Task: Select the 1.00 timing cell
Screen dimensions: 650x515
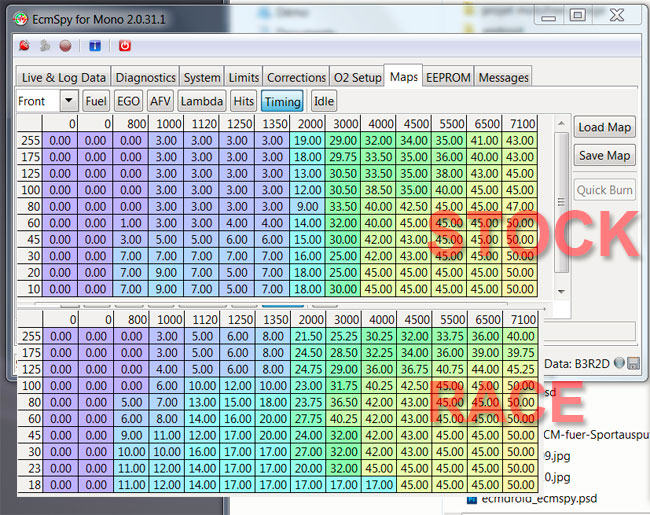Action: [x=131, y=223]
